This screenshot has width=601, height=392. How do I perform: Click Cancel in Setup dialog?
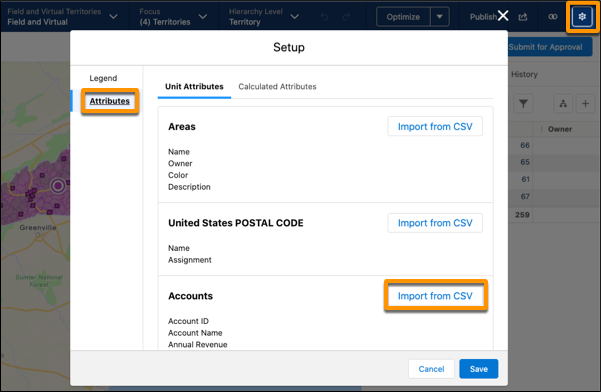point(431,369)
